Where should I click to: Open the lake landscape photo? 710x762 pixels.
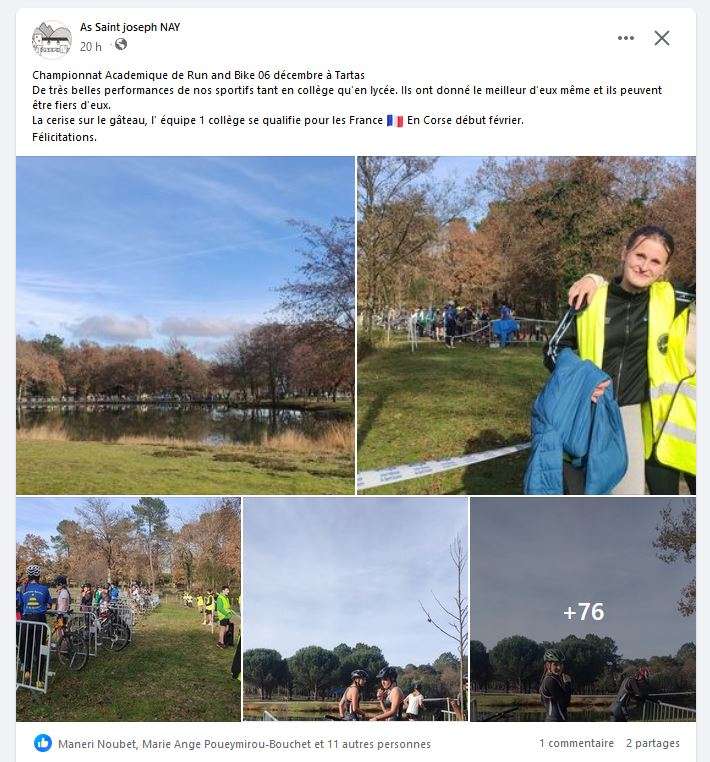point(185,325)
